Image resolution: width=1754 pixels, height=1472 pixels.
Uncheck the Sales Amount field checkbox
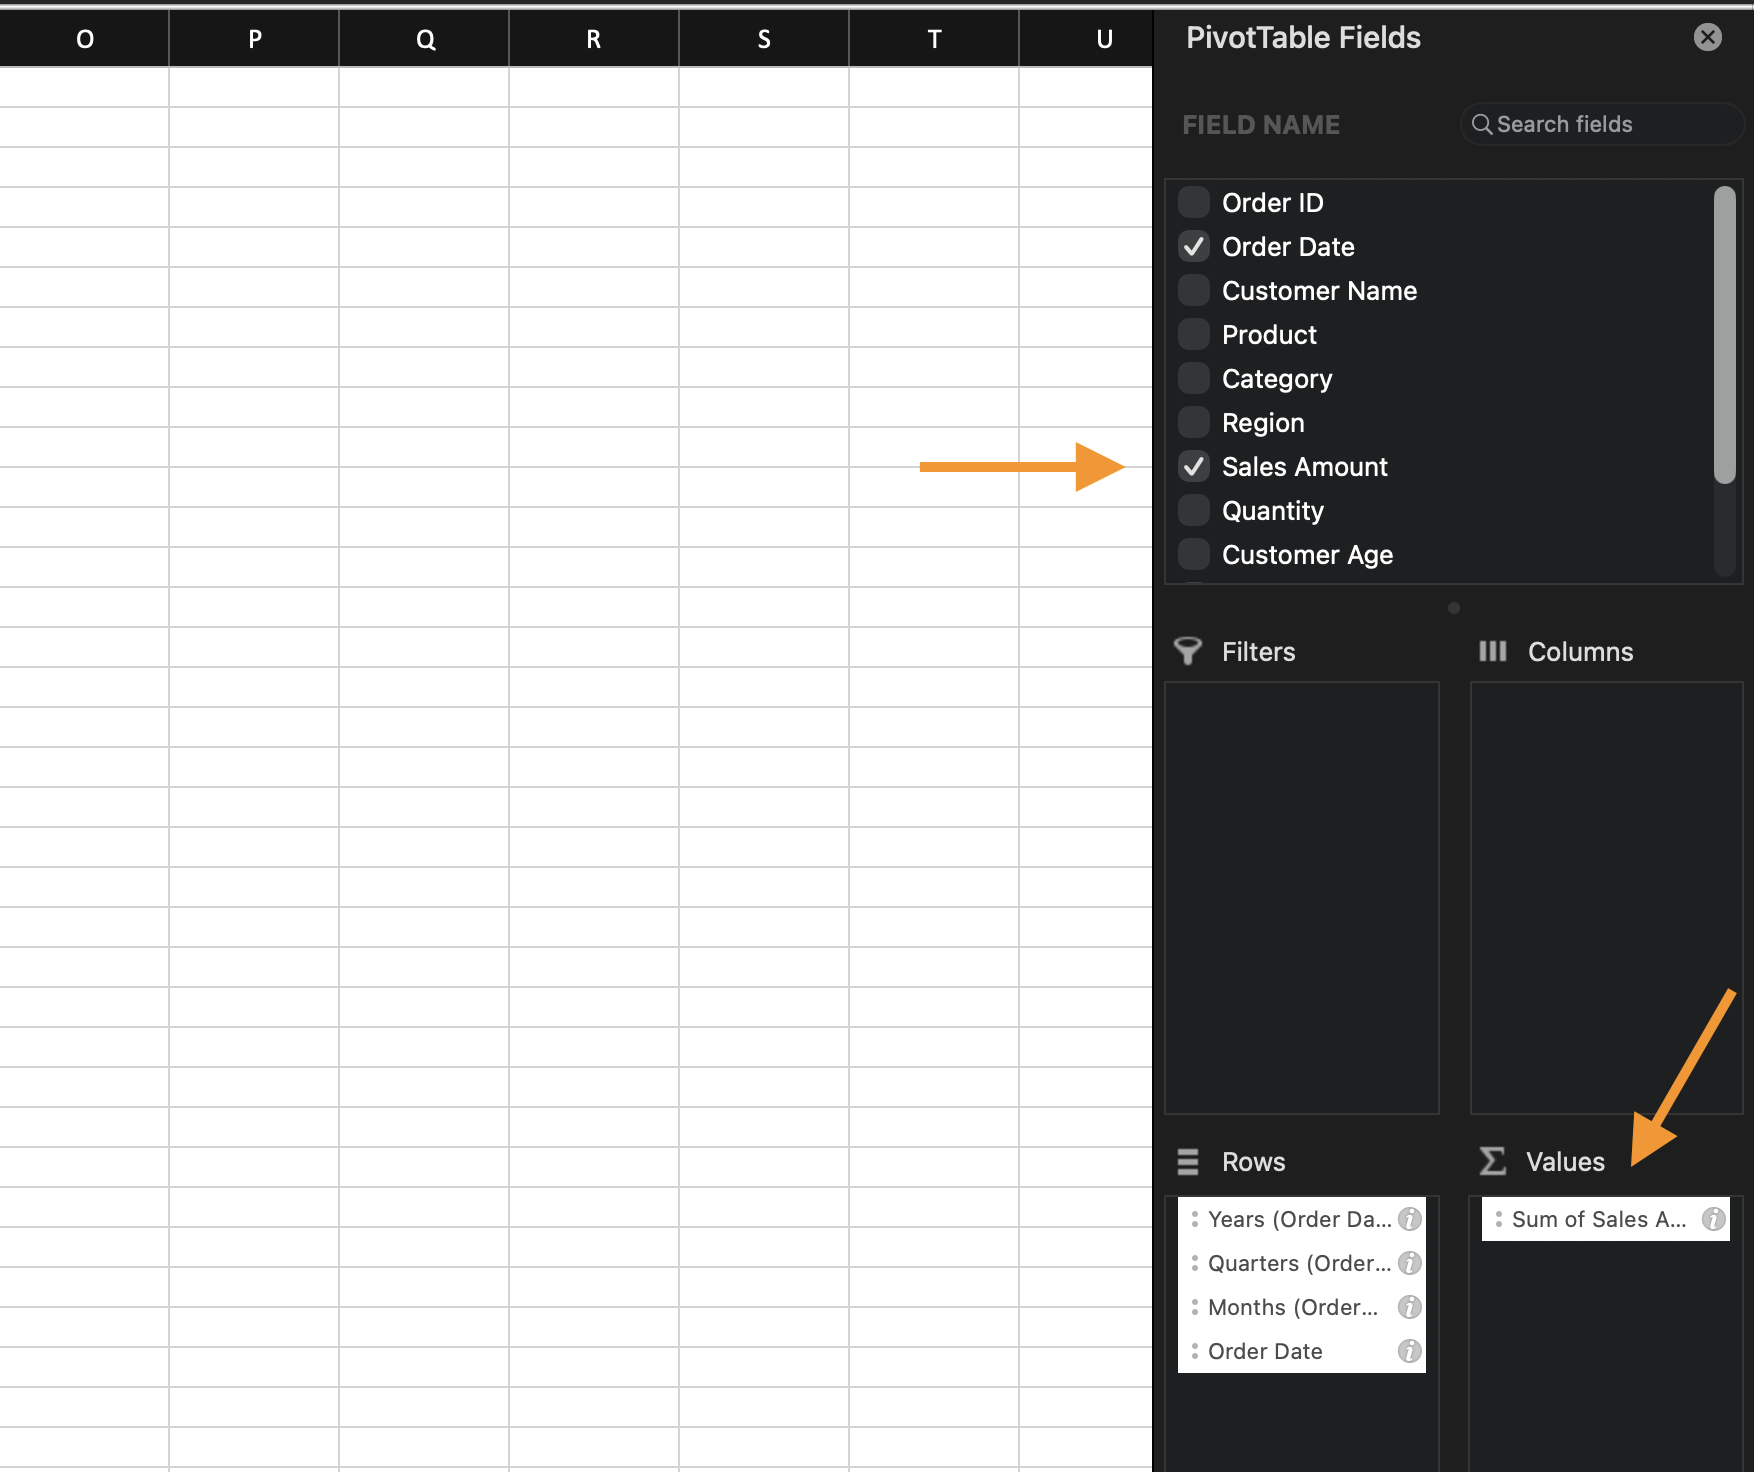1194,466
